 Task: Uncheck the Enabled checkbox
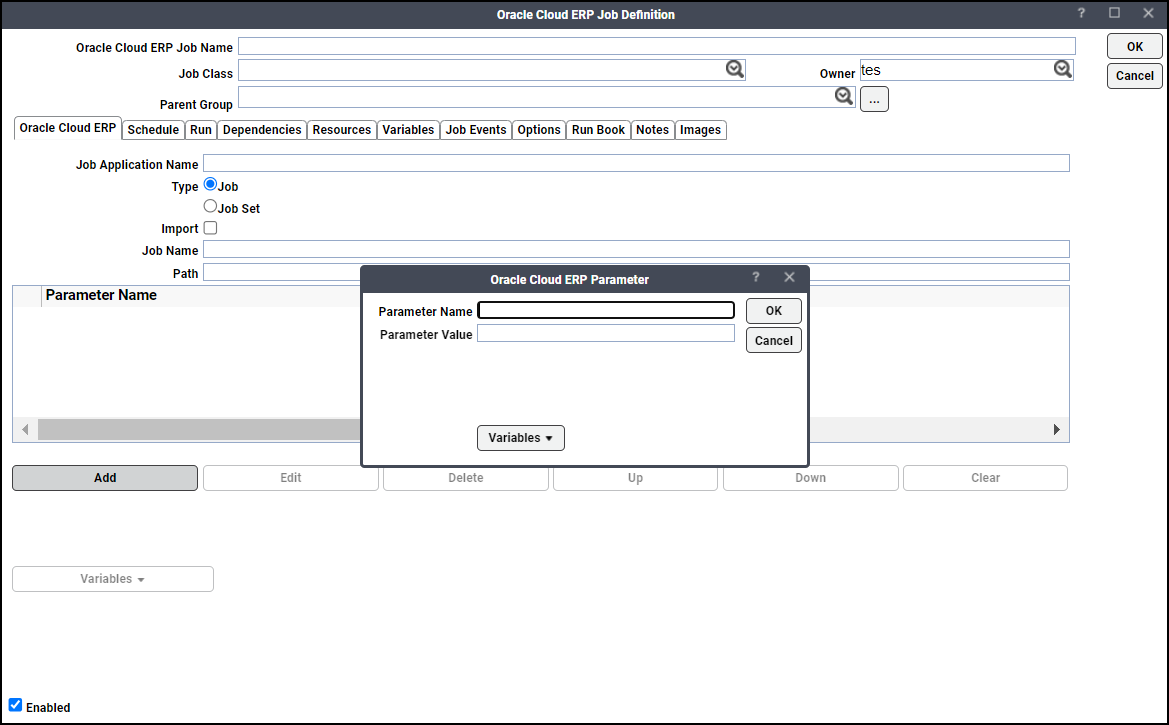coord(16,705)
